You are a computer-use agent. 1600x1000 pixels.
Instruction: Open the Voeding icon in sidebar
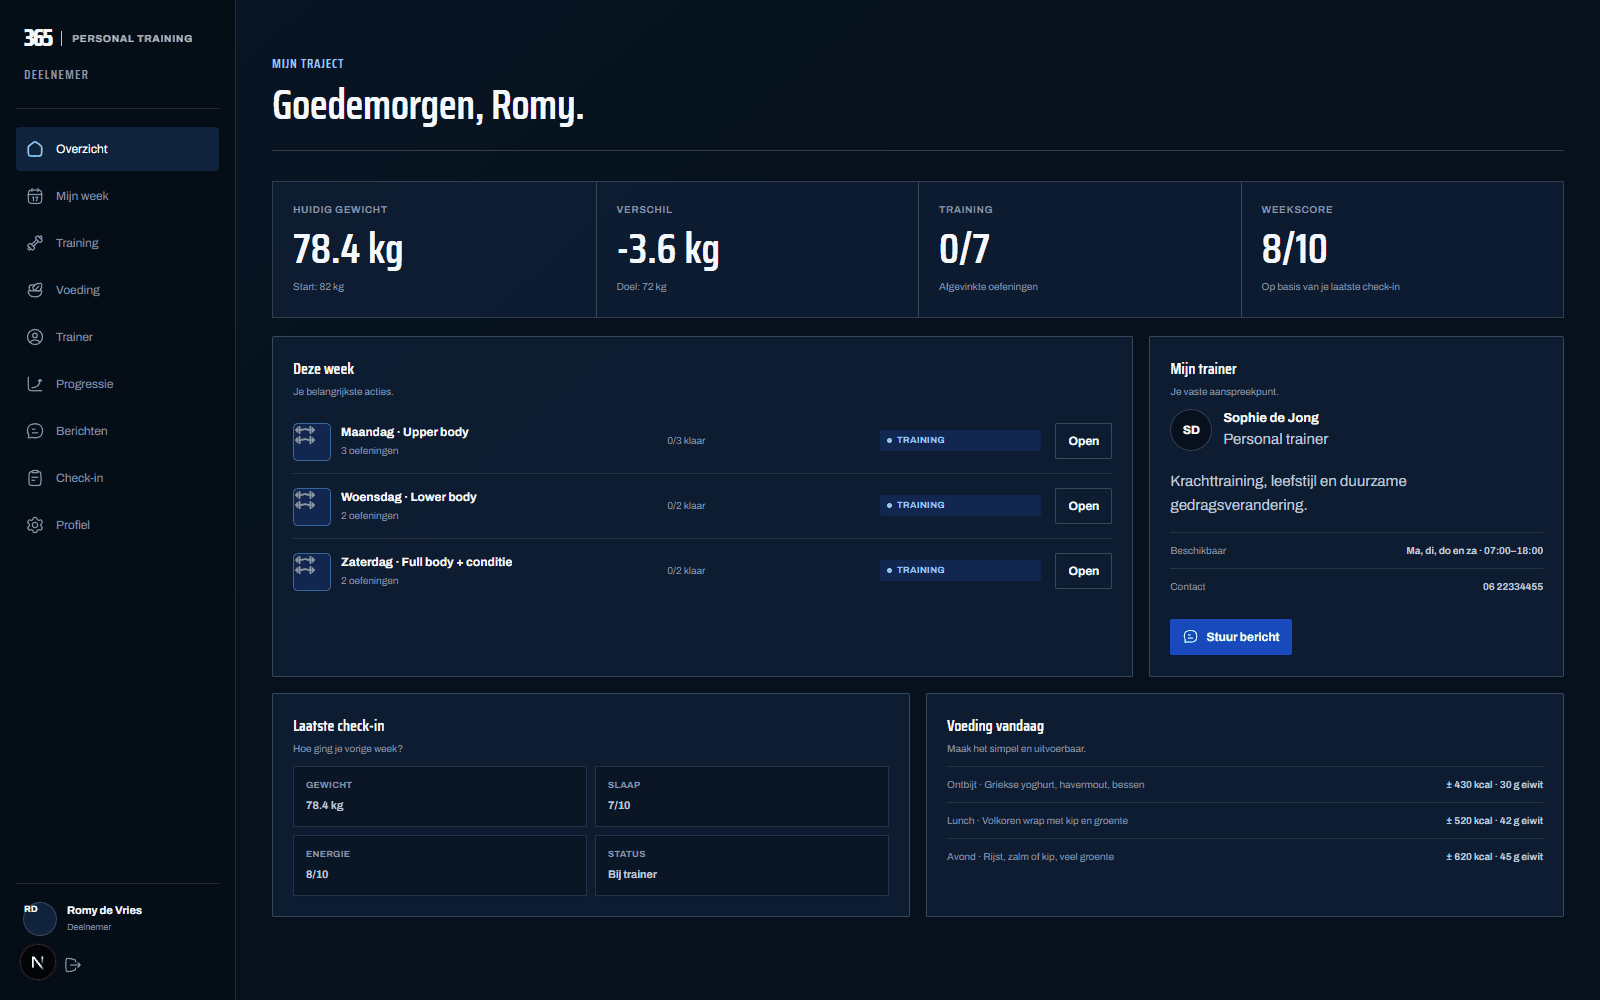pyautogui.click(x=35, y=290)
